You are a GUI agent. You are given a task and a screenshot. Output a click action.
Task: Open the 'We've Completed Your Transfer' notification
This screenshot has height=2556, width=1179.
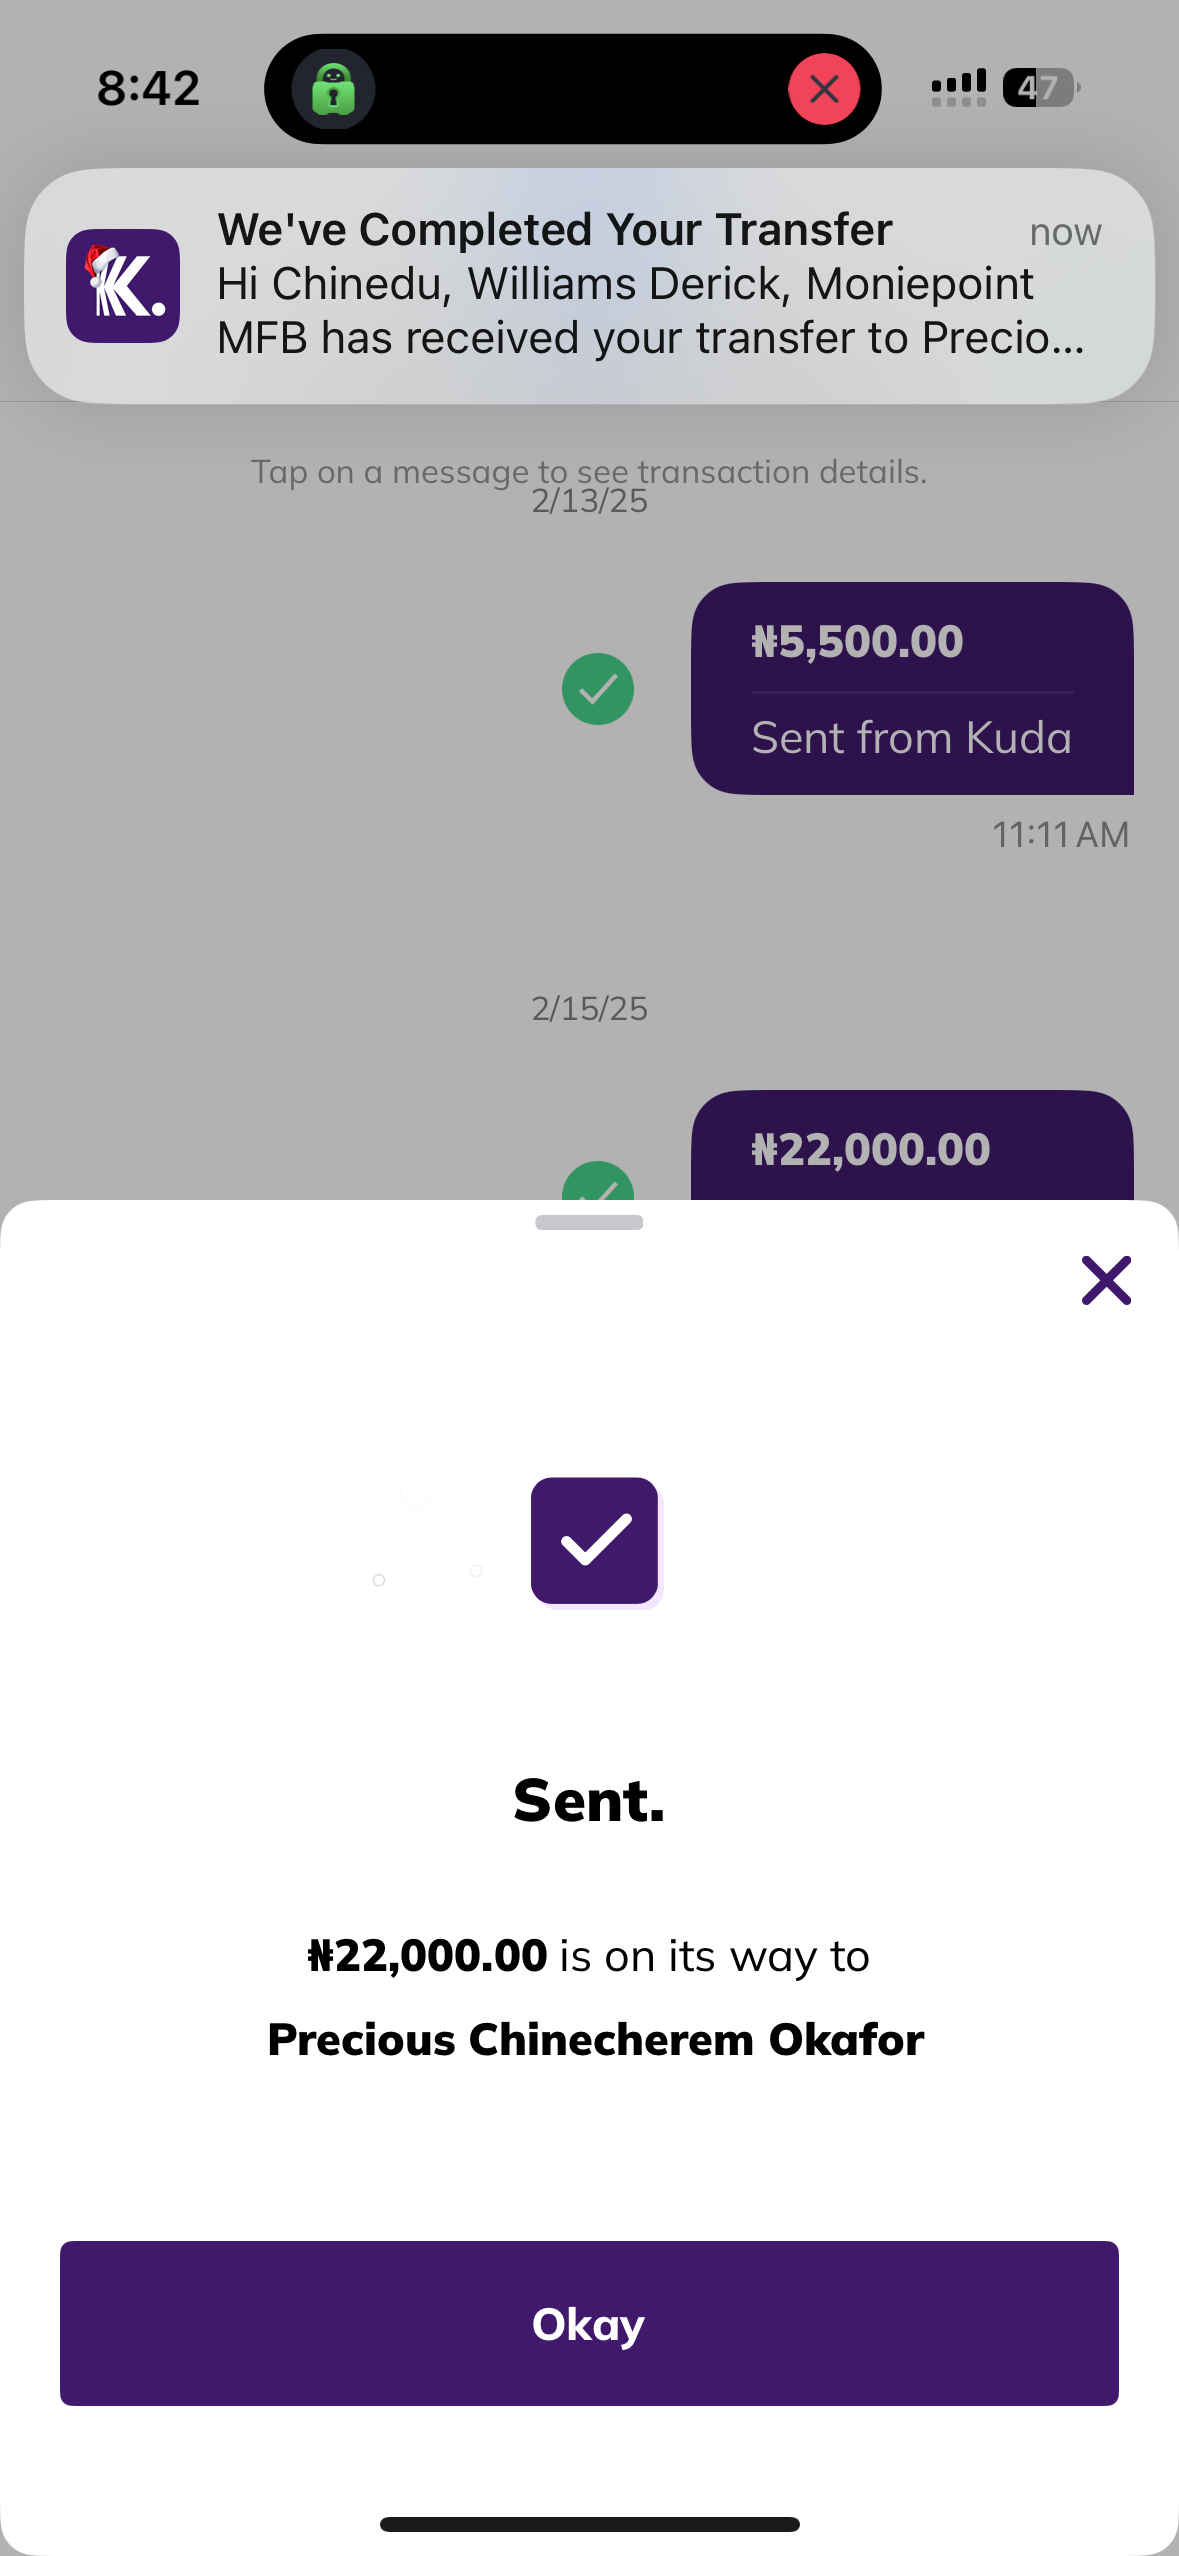[620, 285]
